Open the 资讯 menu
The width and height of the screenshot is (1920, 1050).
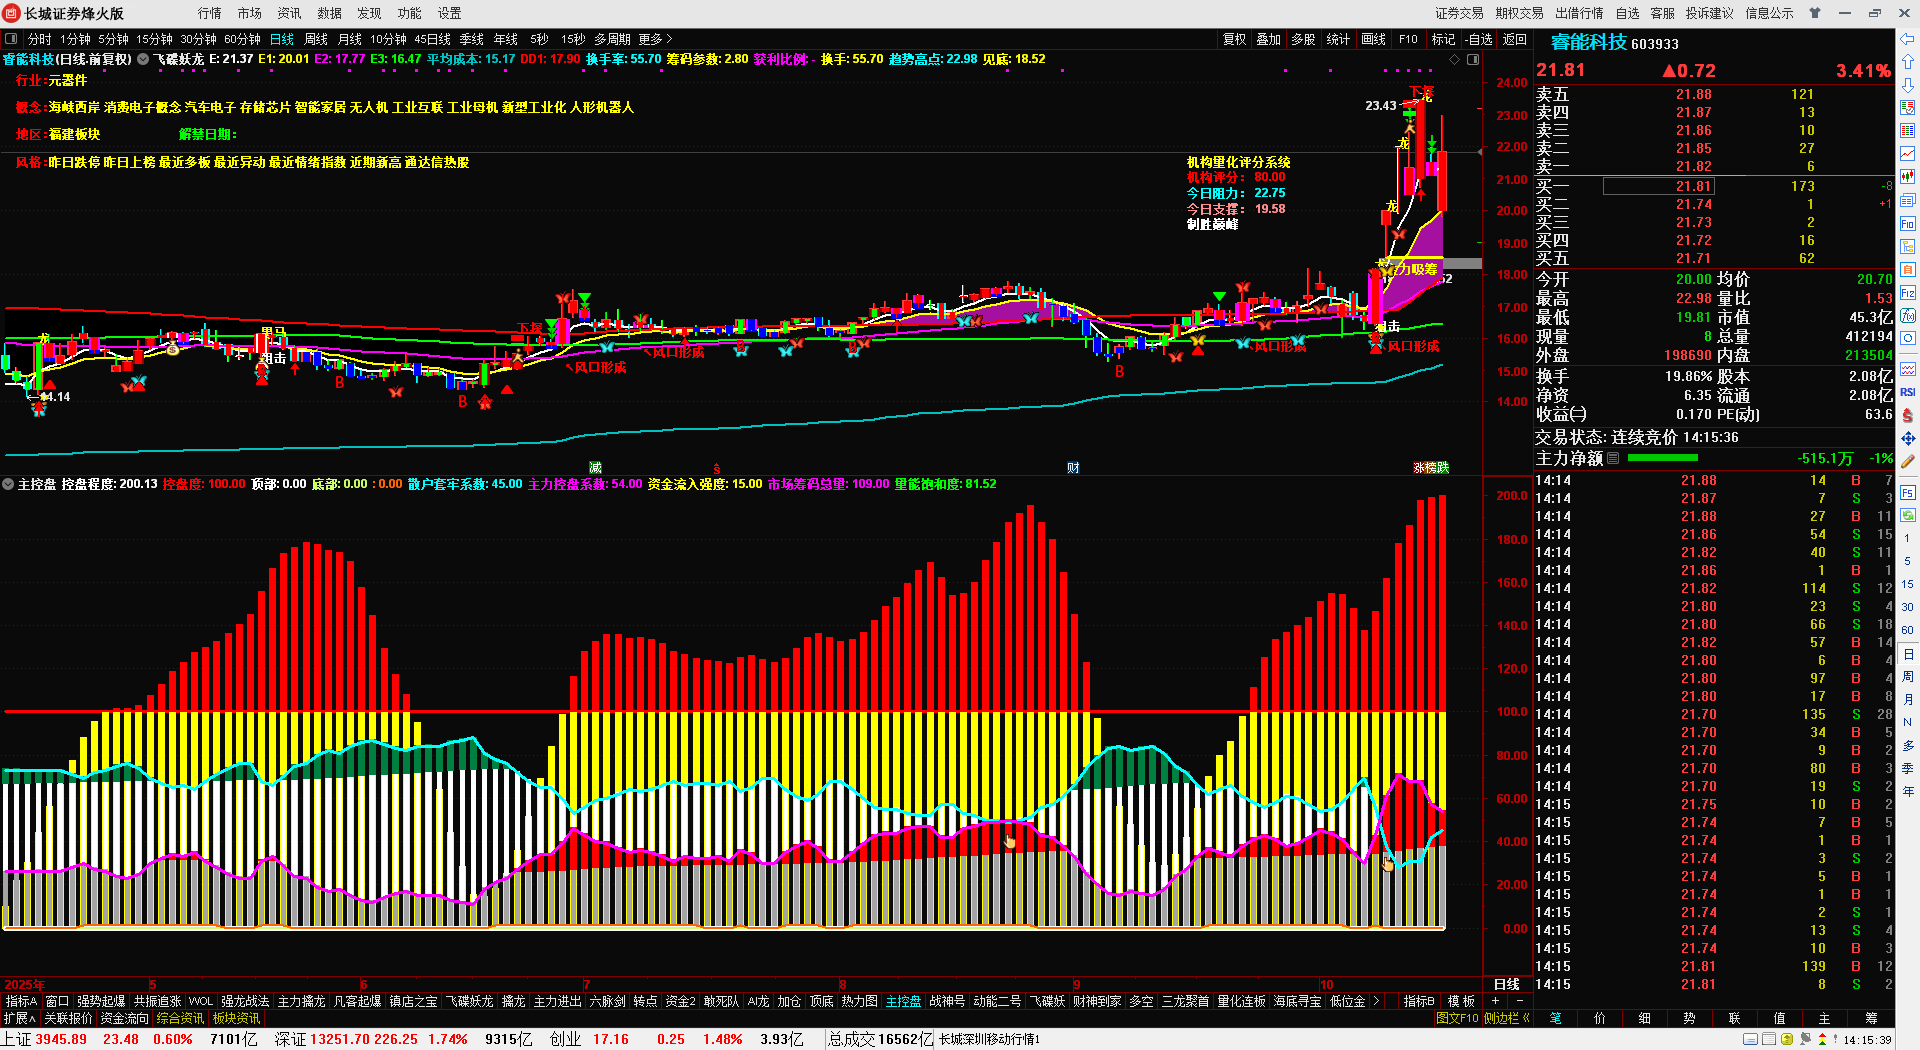click(290, 13)
